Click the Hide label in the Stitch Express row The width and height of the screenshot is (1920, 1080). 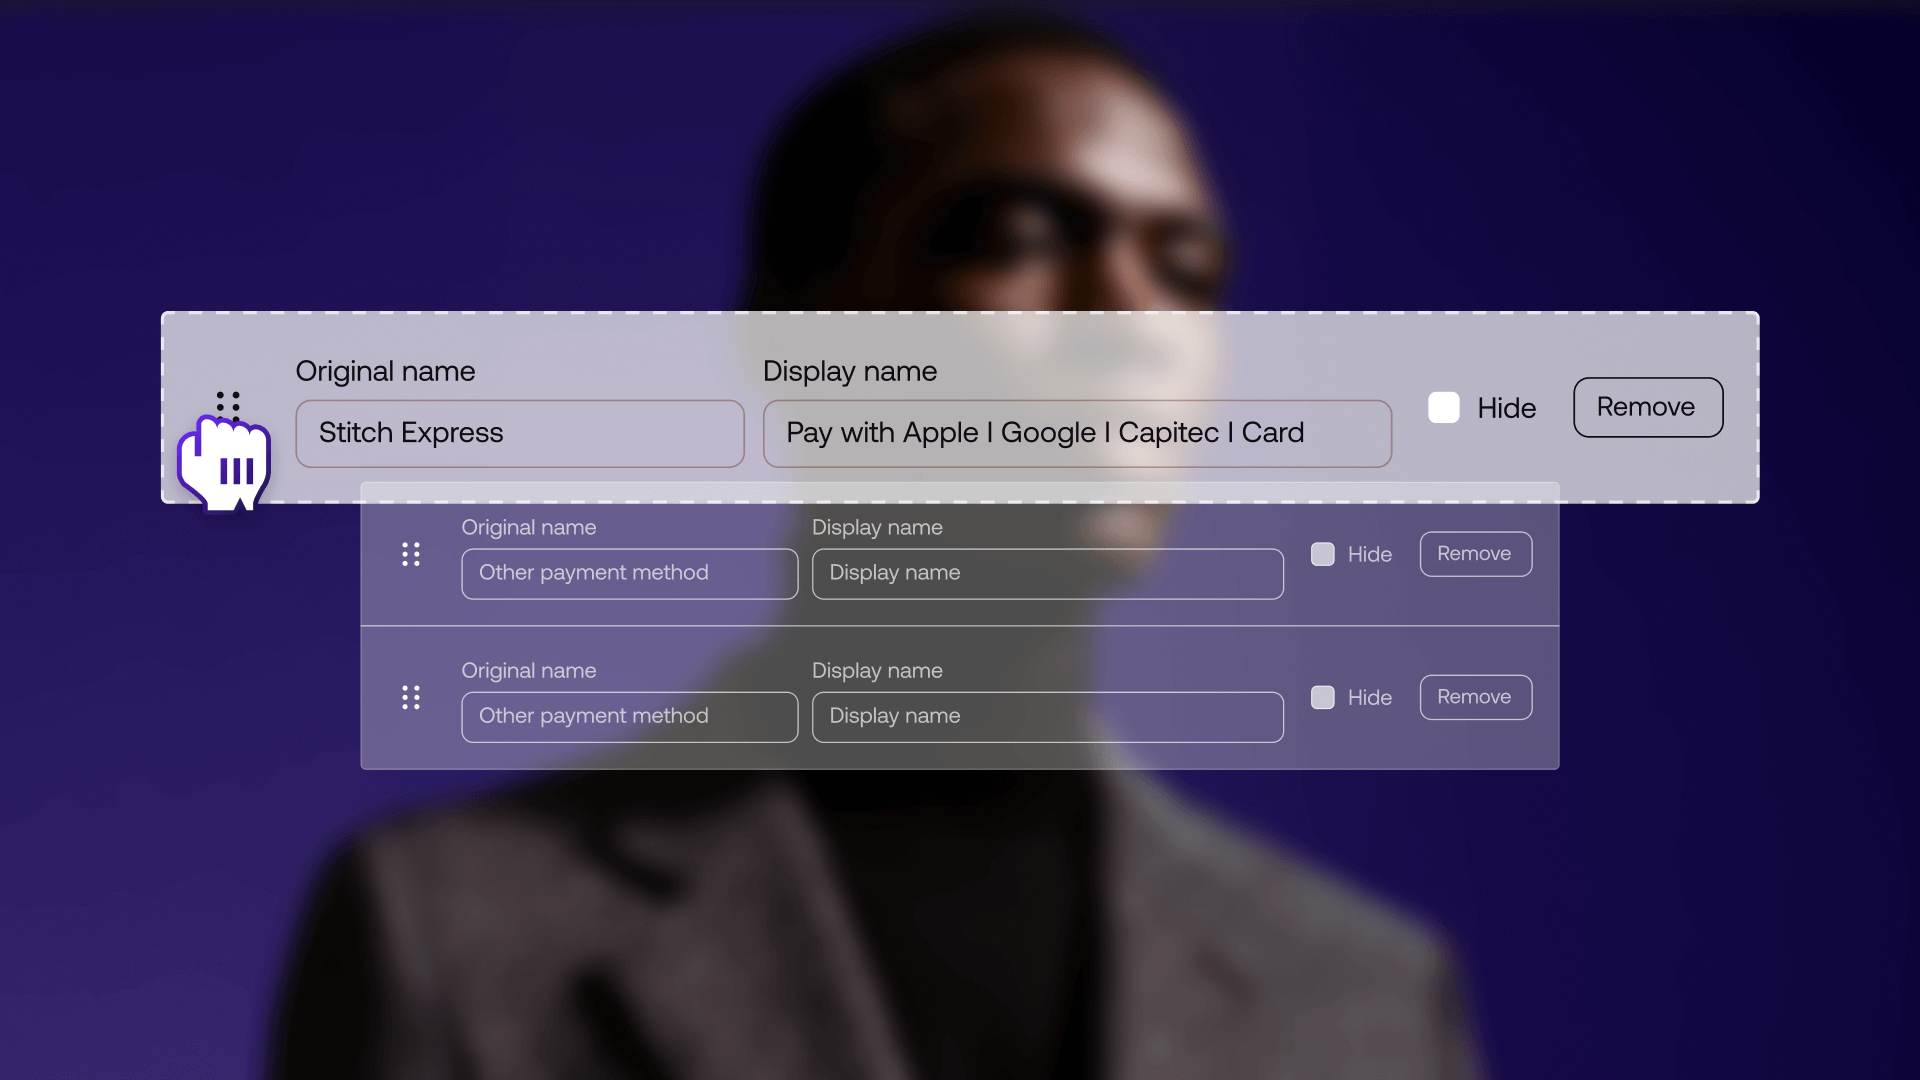click(x=1507, y=408)
